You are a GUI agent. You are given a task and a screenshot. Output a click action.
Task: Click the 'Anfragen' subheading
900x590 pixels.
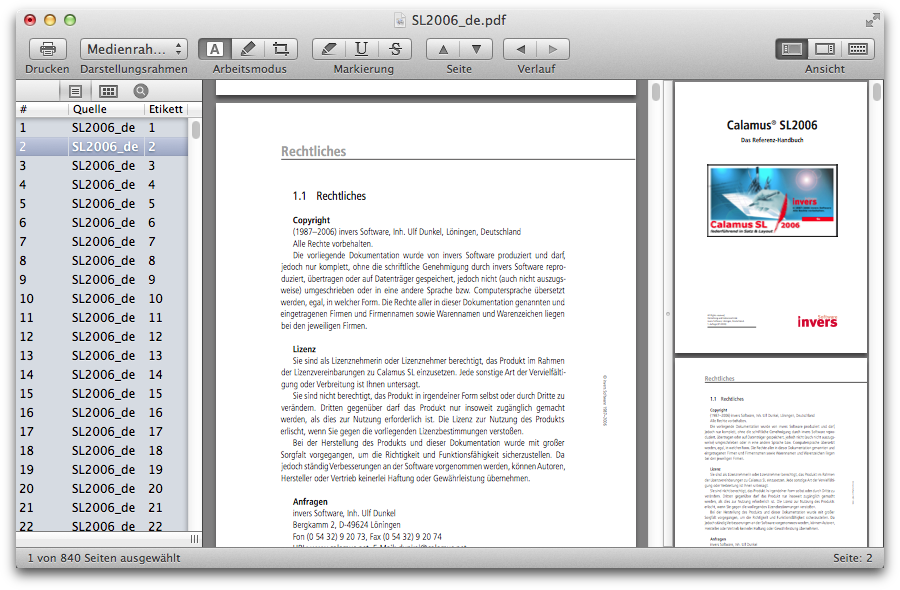click(310, 502)
